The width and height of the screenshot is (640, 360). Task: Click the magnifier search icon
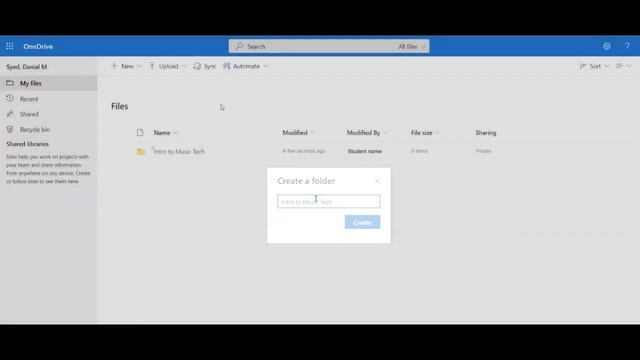click(x=239, y=46)
